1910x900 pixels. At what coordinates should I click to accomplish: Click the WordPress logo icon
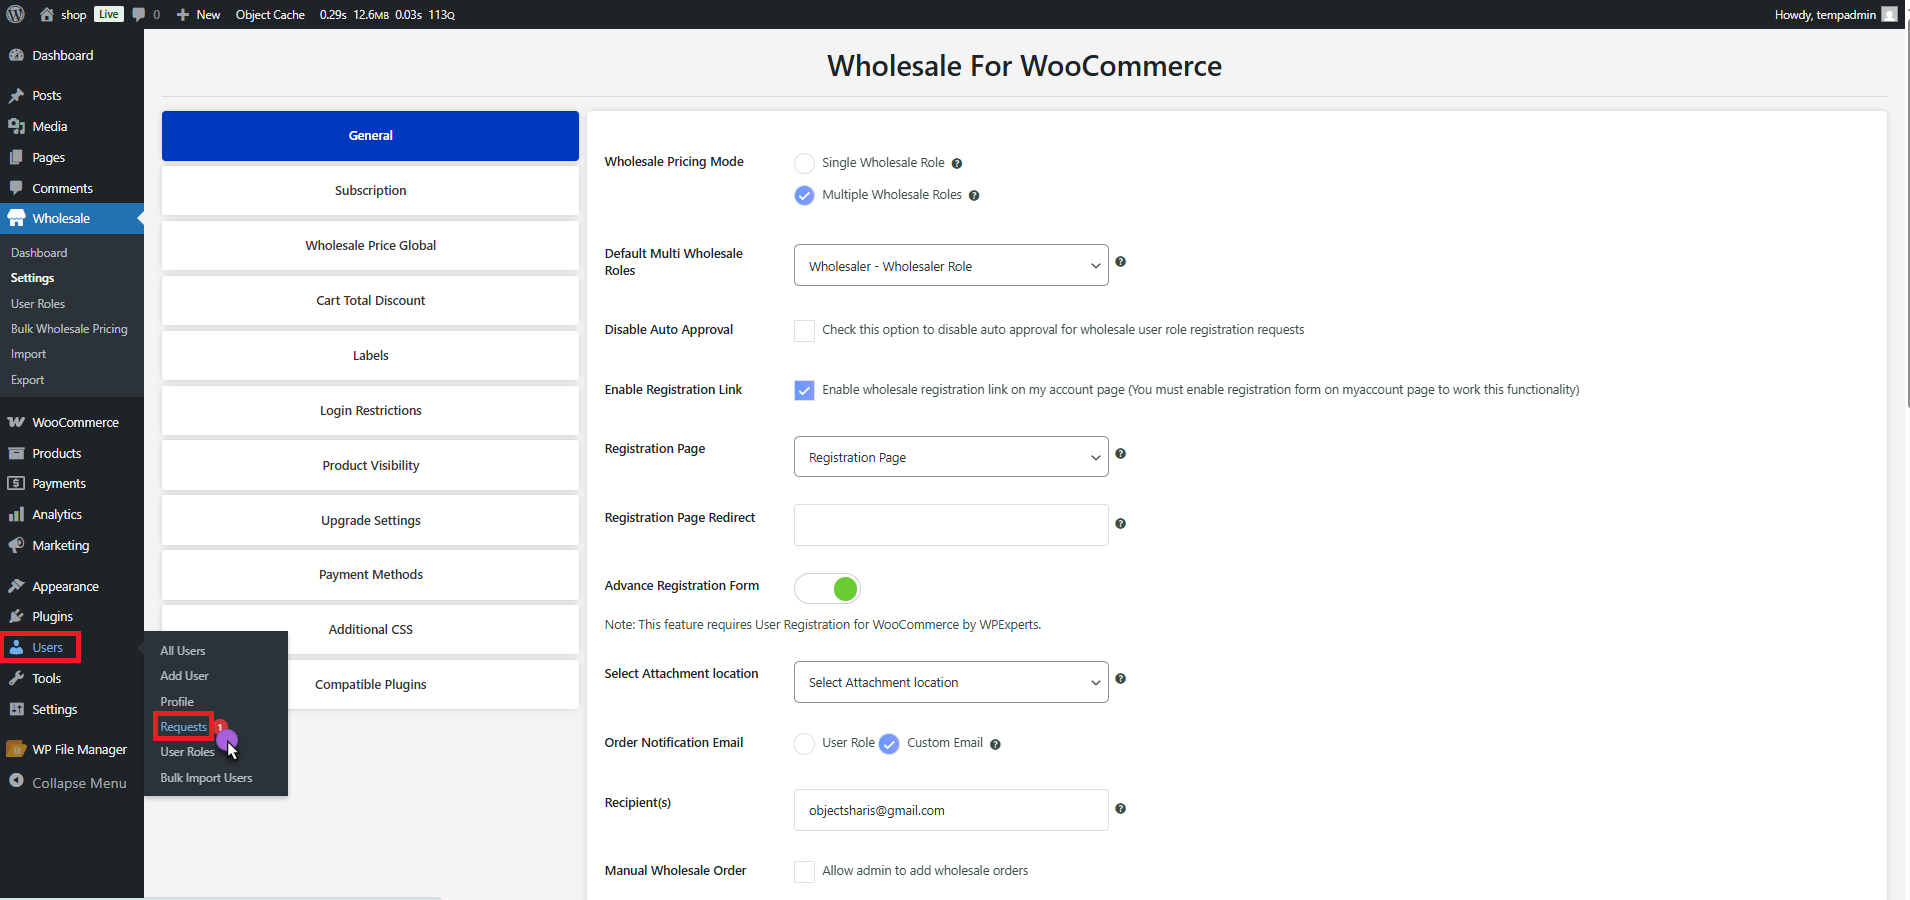[x=15, y=14]
